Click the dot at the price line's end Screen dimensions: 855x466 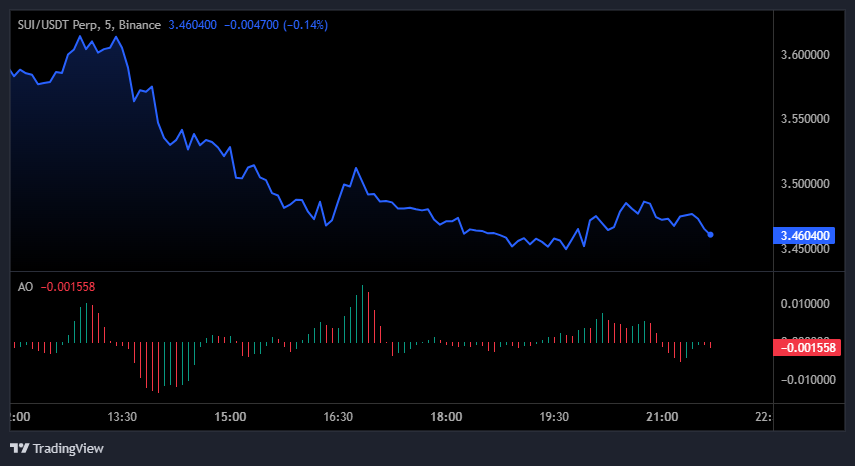coord(710,234)
